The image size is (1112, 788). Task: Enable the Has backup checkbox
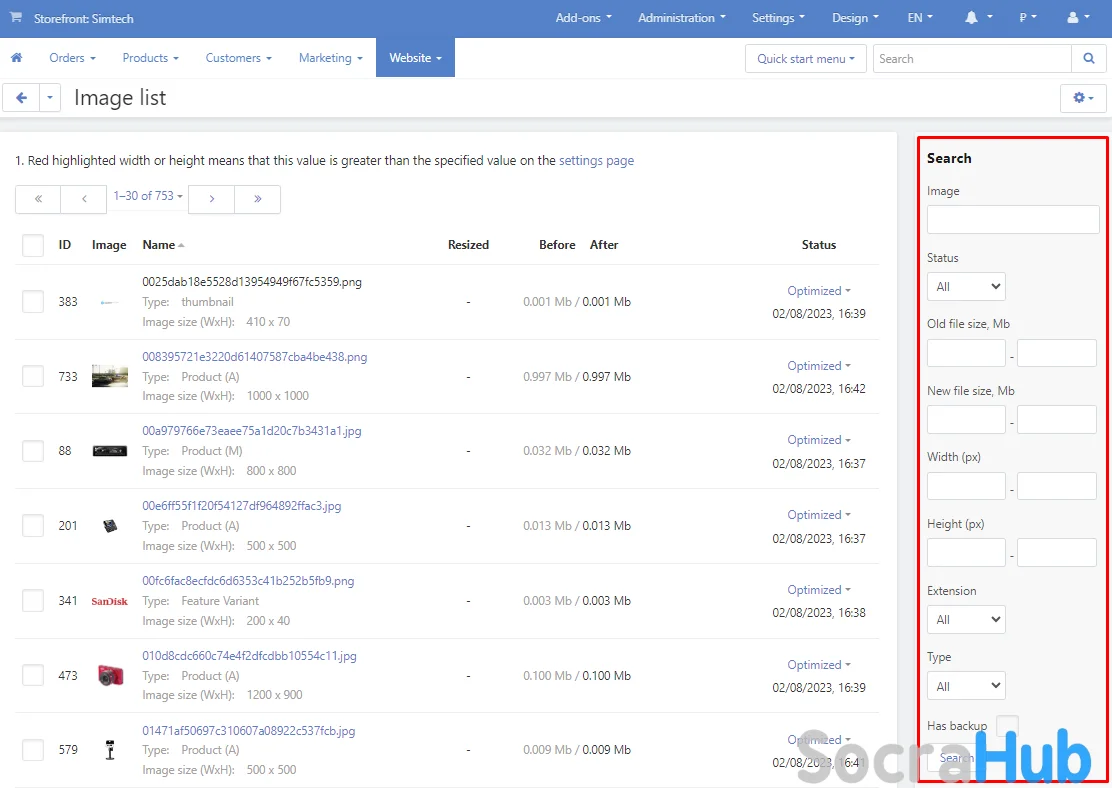pos(1007,726)
